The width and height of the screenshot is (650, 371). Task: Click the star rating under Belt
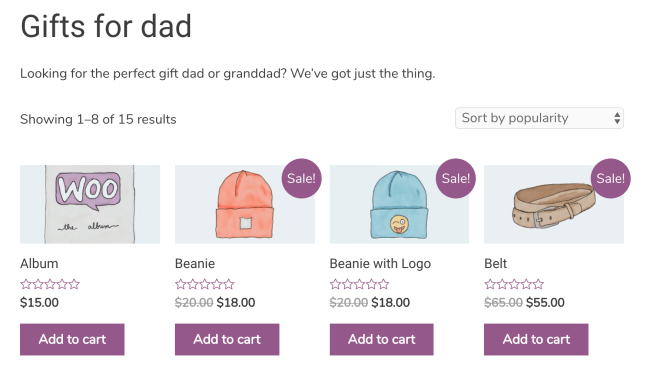[x=514, y=284]
